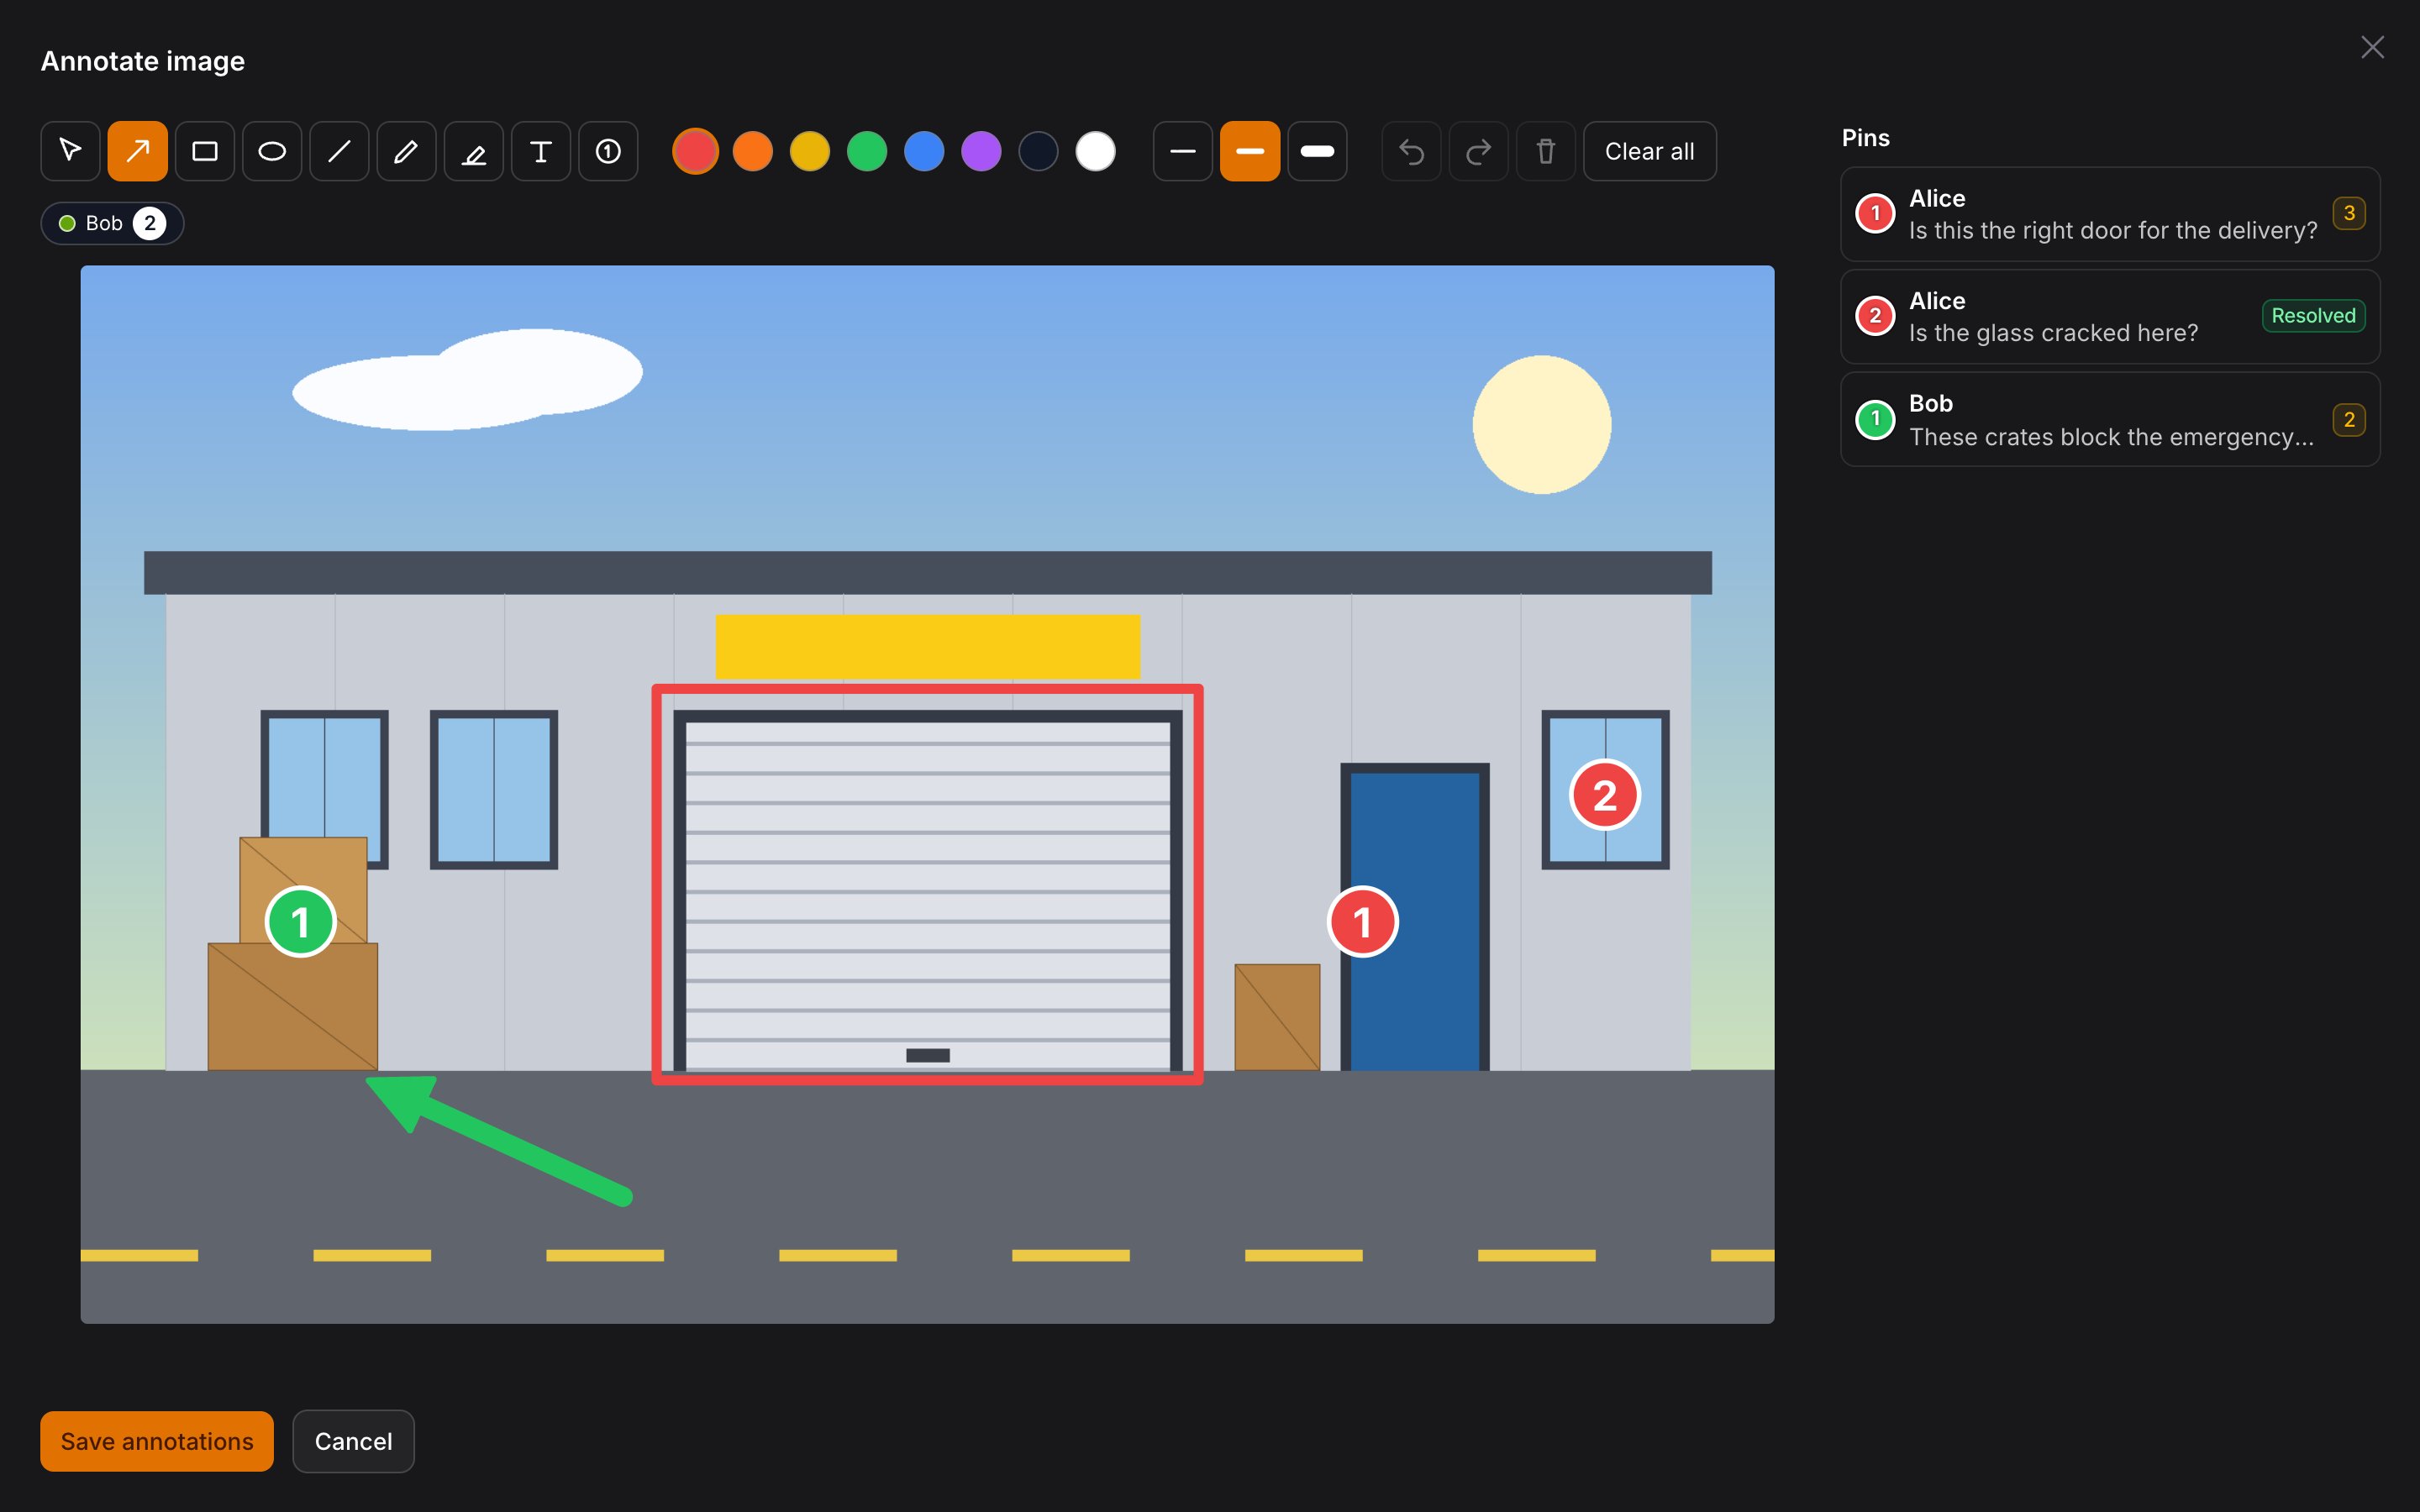Click the Resolved badge on Alice's pin
The width and height of the screenshot is (2420, 1512).
(2313, 316)
